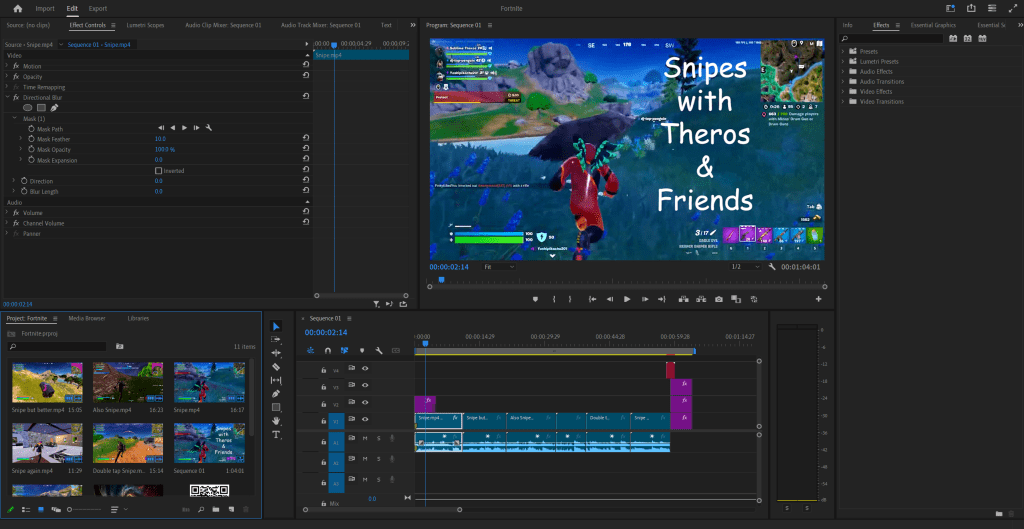Switch to Import workspace tab
Image resolution: width=1024 pixels, height=529 pixels.
click(x=45, y=8)
